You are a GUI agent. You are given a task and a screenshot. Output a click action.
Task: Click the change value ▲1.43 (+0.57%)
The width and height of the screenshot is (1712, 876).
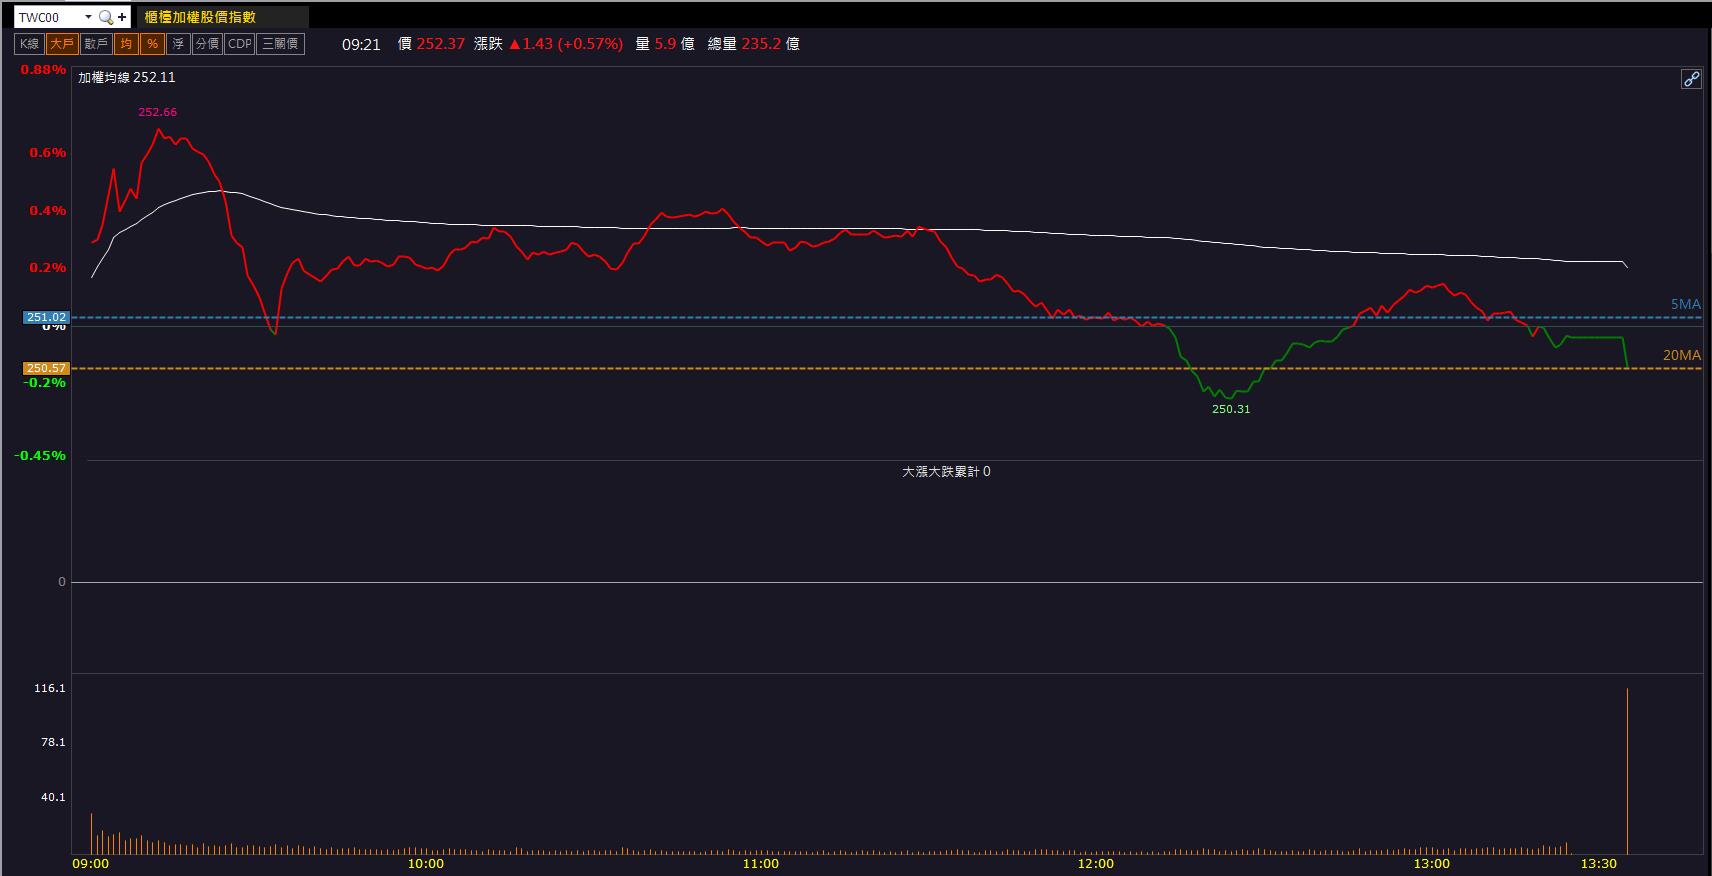pos(566,44)
